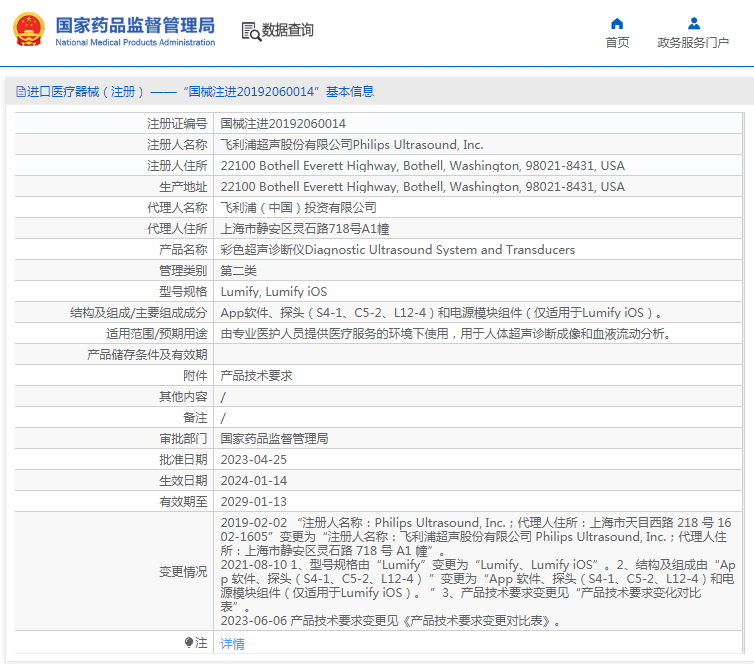Click the slash value in 其他内容 row
Viewport: 754px width, 664px height.
point(223,397)
